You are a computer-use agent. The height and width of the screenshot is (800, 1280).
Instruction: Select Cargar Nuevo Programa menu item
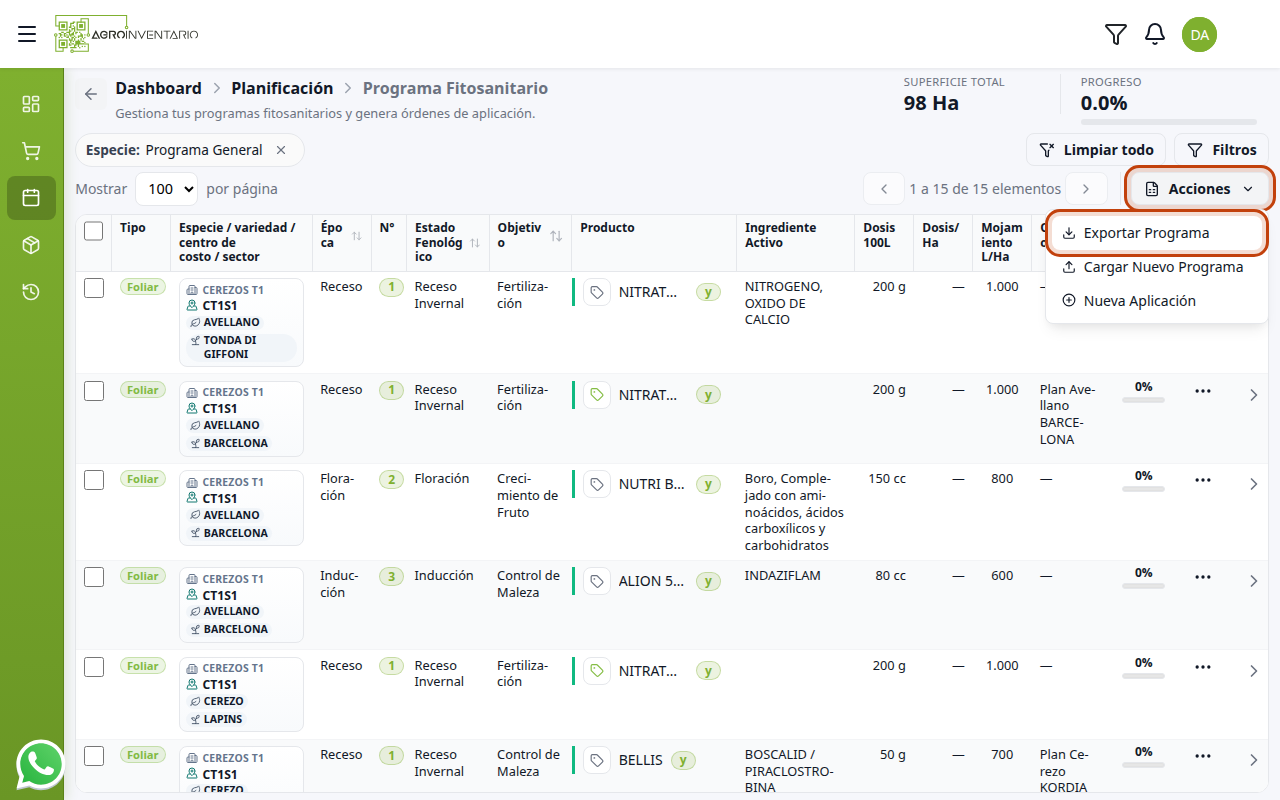1157,267
